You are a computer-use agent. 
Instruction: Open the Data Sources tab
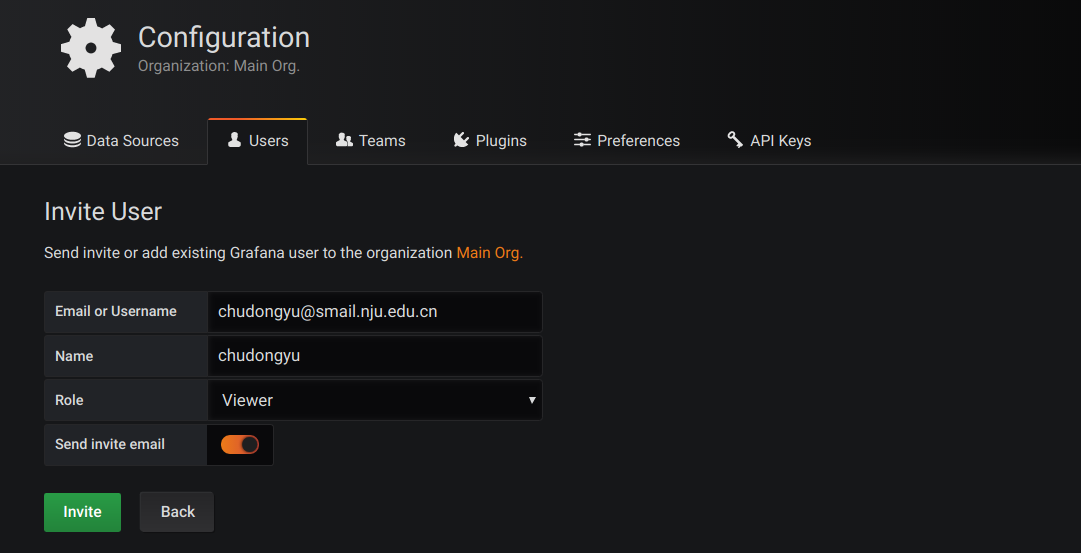click(x=121, y=141)
